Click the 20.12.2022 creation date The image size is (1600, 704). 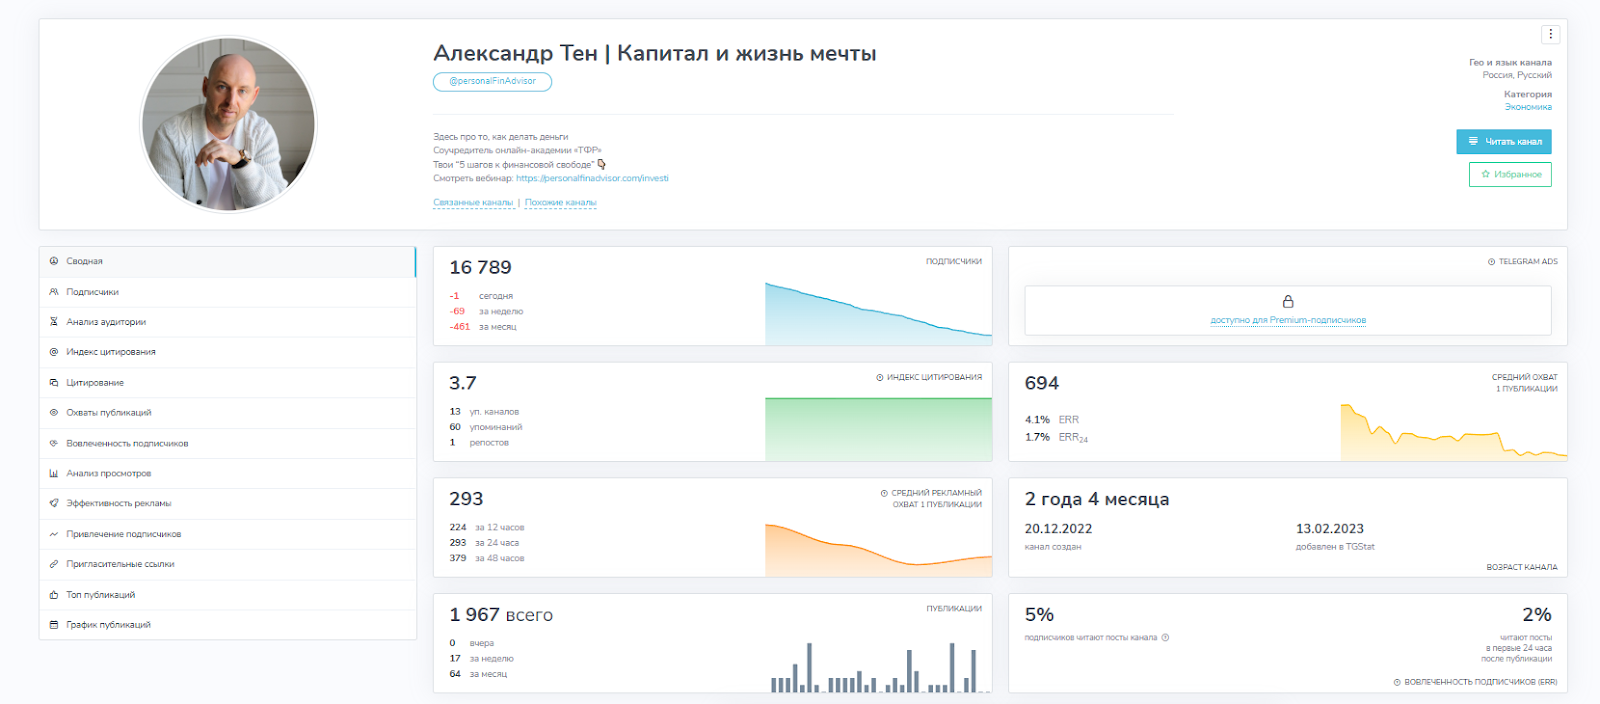[x=1058, y=529]
